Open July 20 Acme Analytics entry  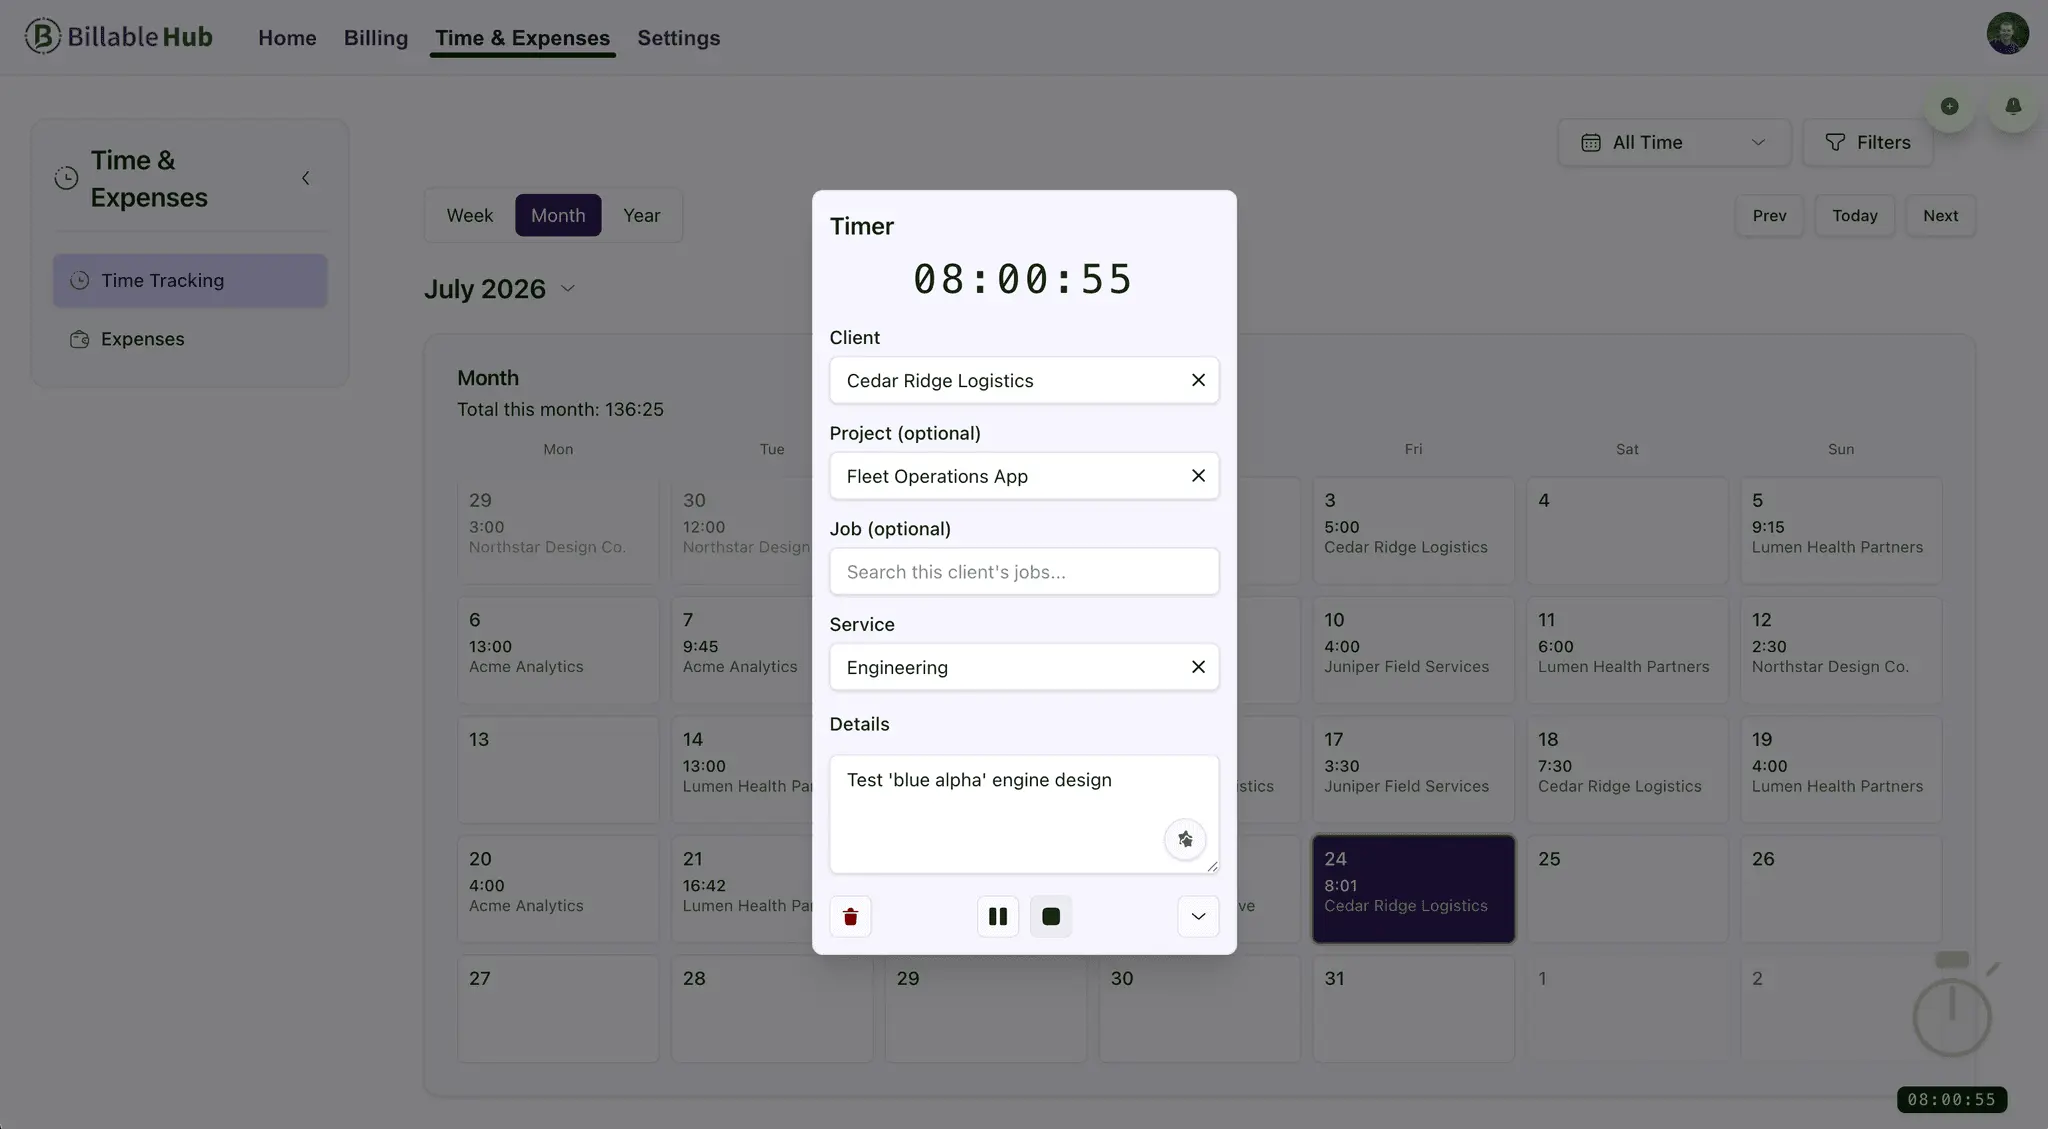(x=558, y=889)
